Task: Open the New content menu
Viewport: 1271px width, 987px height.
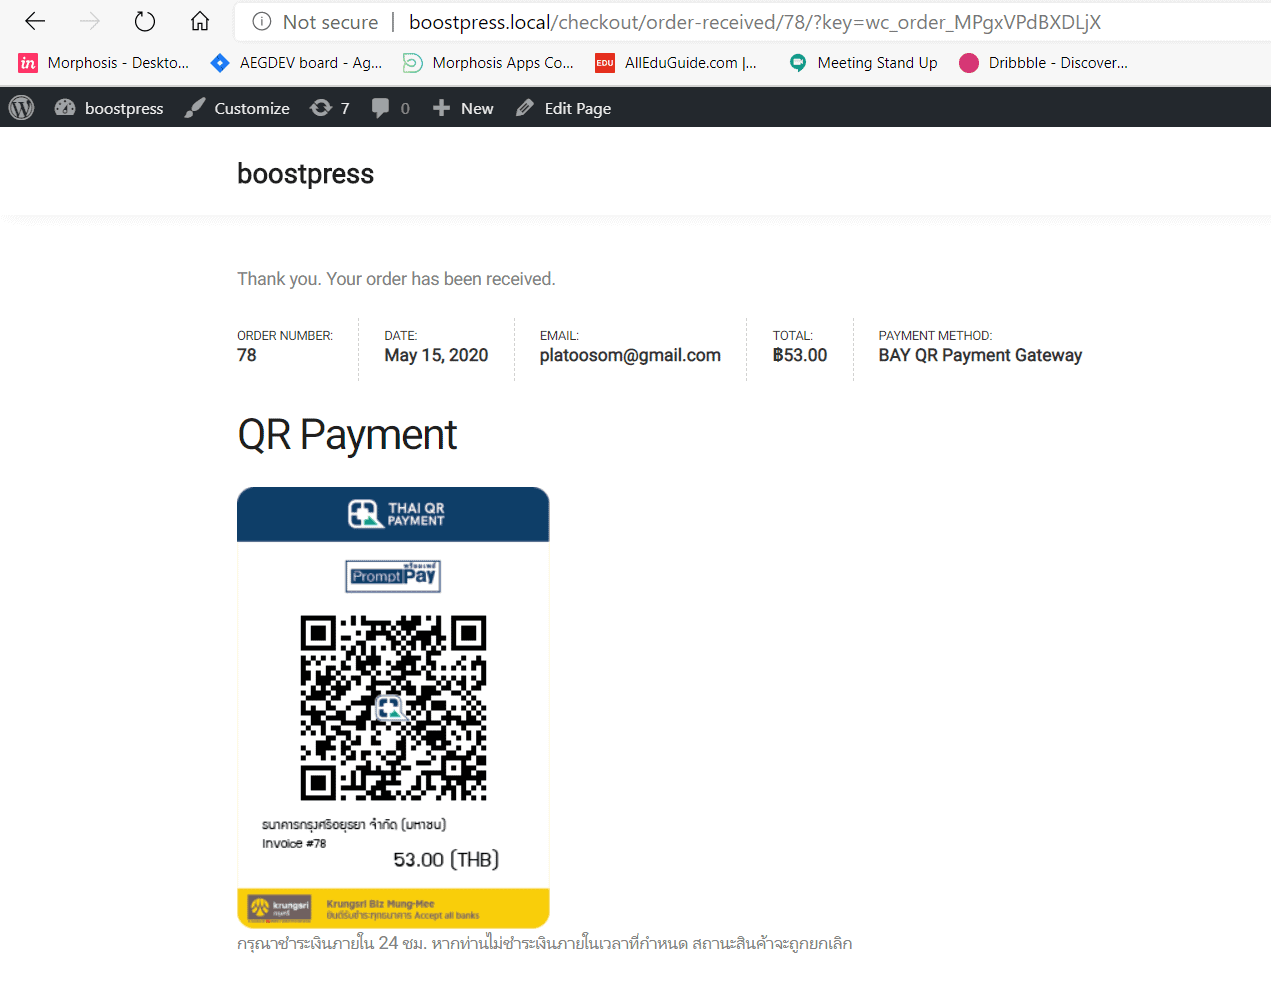Action: [463, 108]
